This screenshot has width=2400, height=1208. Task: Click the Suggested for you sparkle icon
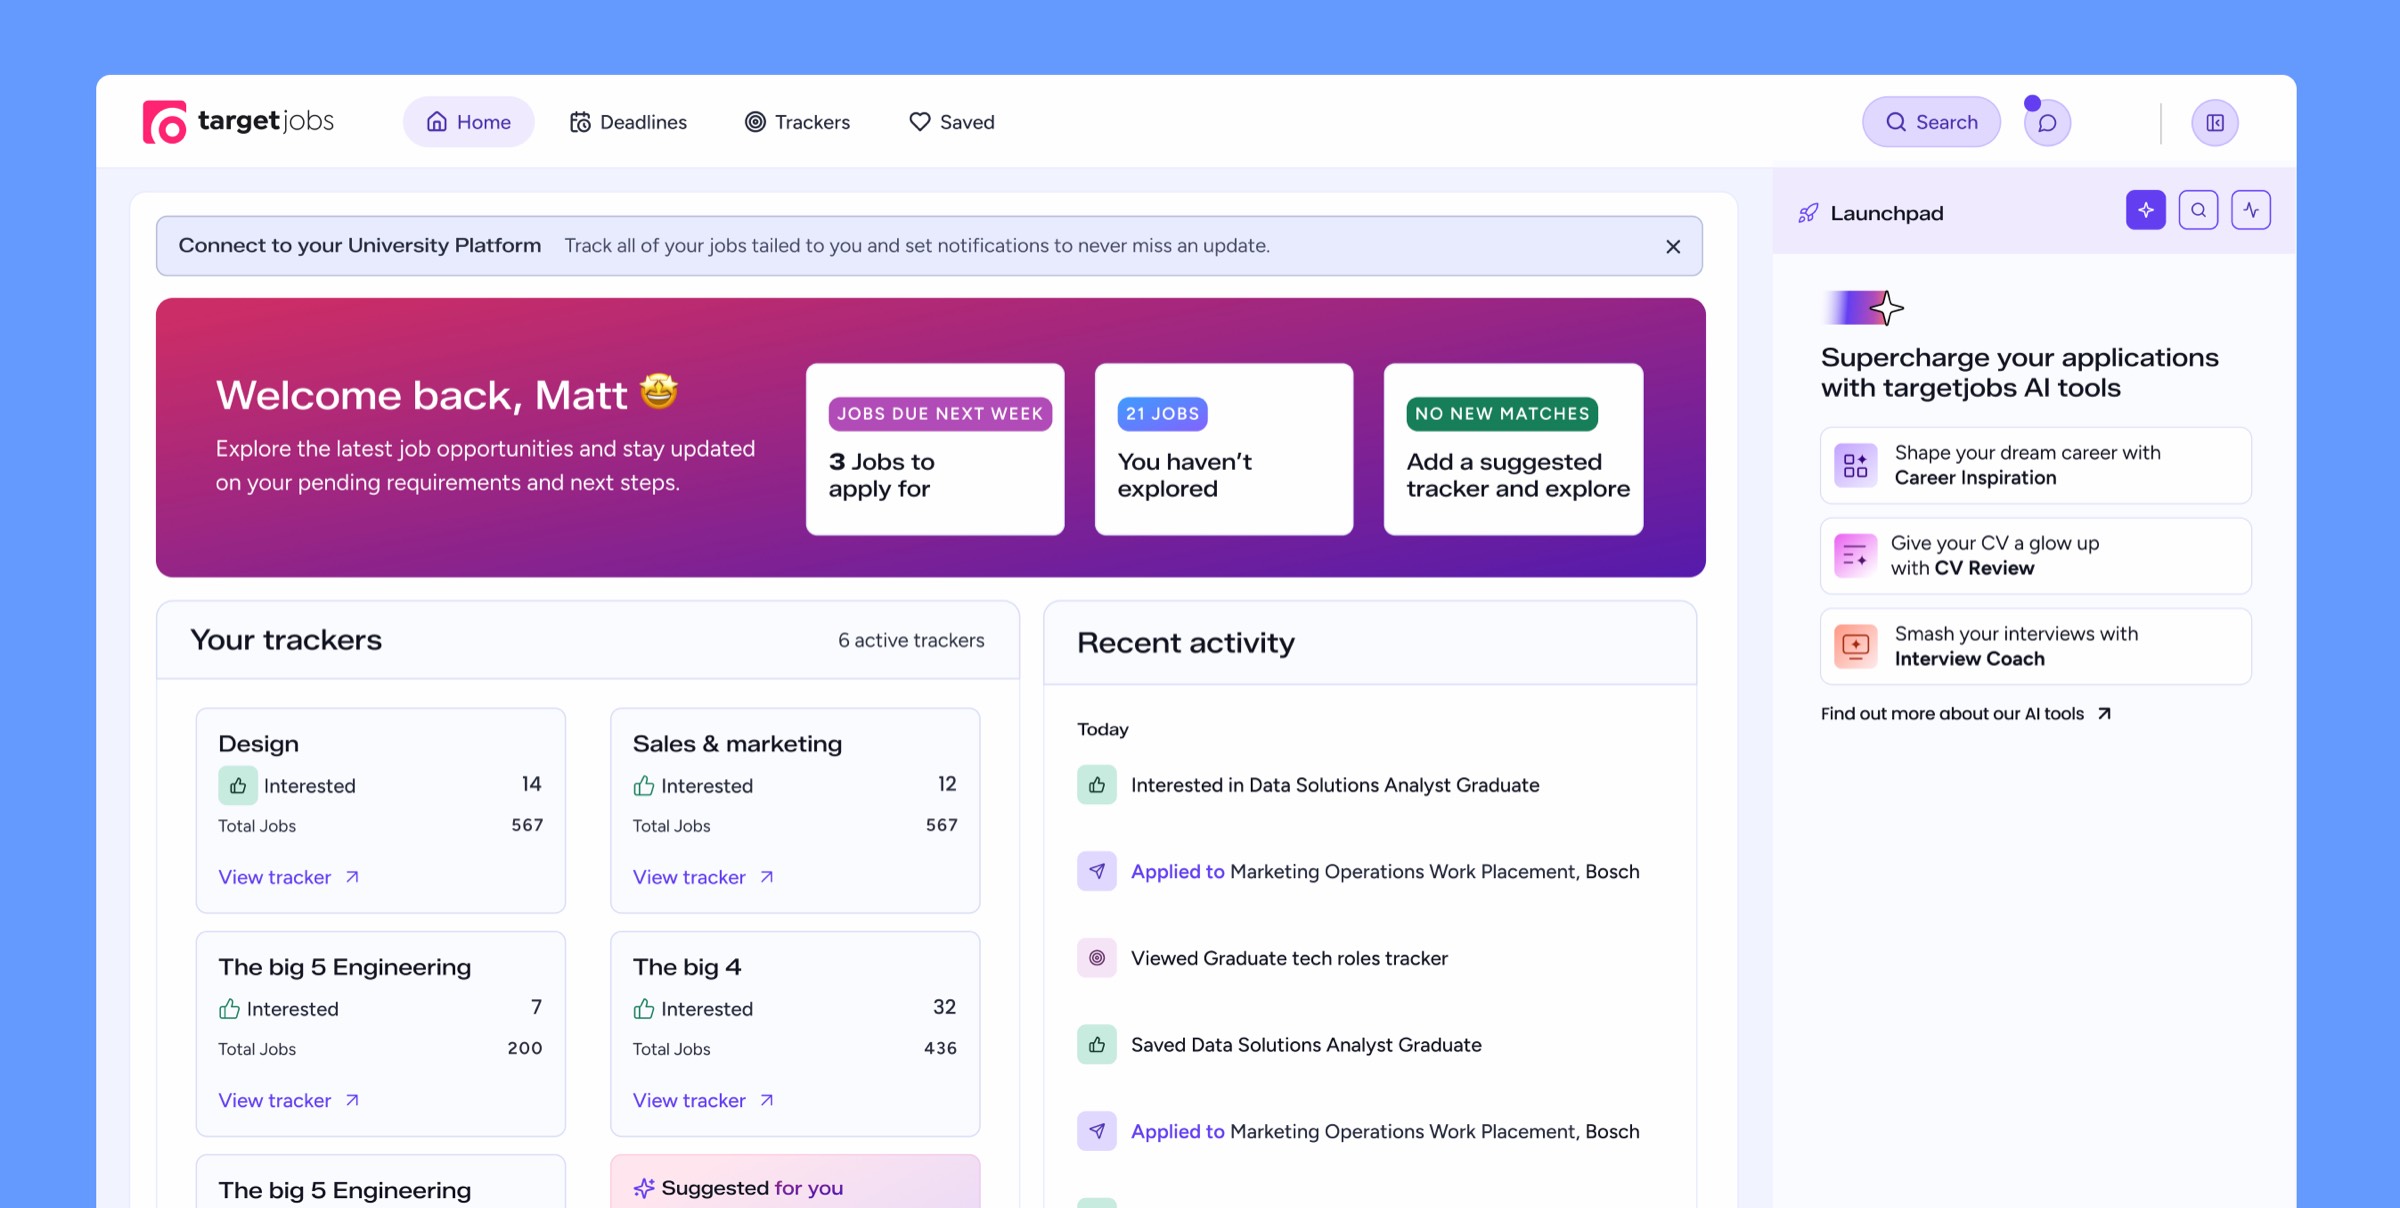point(644,1188)
